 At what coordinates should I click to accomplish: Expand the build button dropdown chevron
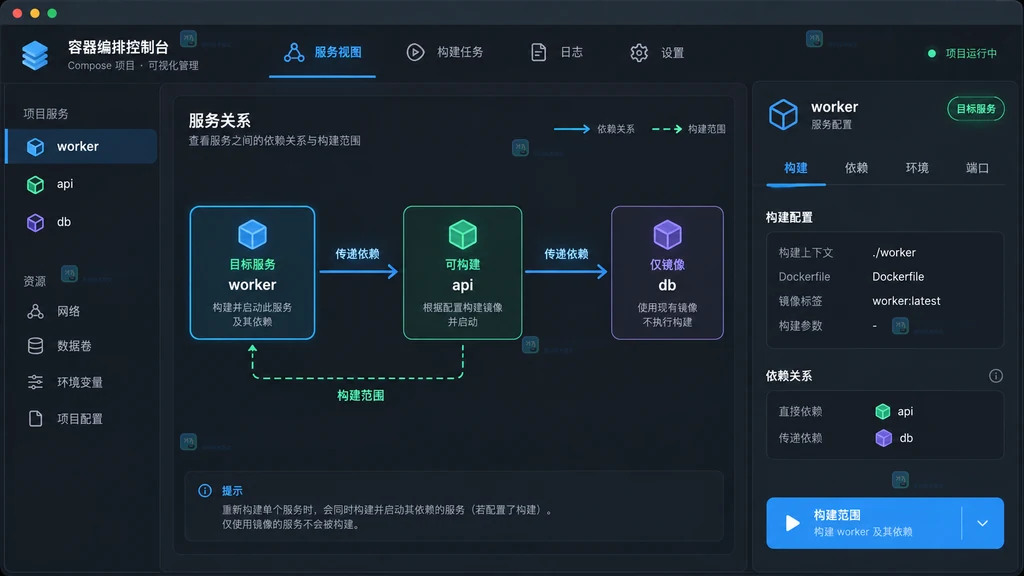[x=982, y=523]
